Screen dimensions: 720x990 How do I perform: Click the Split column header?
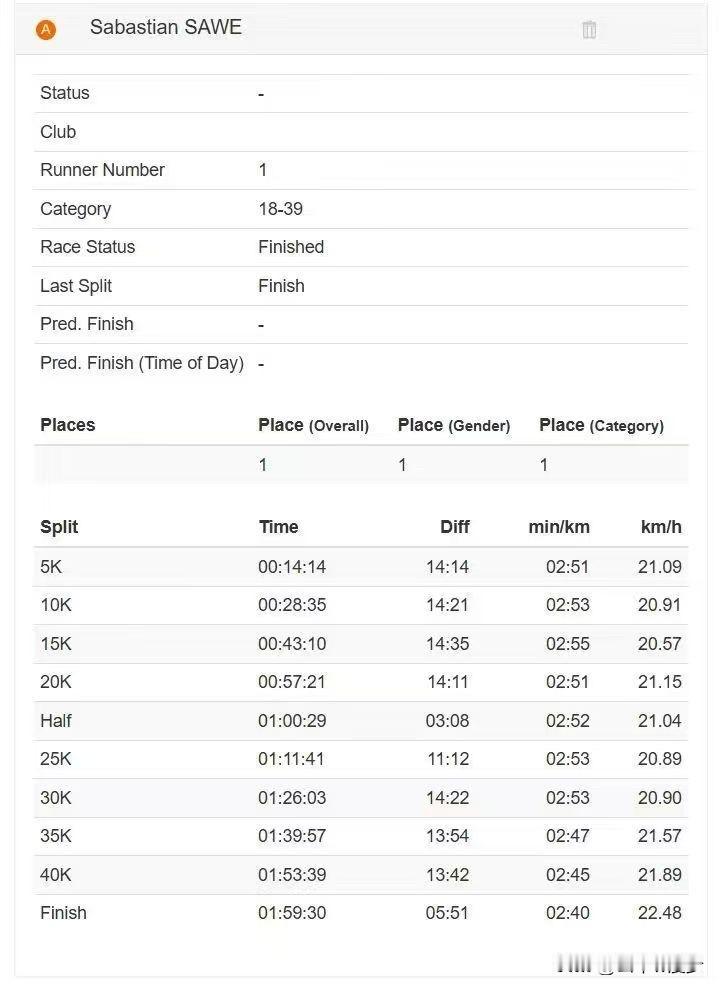coord(59,527)
